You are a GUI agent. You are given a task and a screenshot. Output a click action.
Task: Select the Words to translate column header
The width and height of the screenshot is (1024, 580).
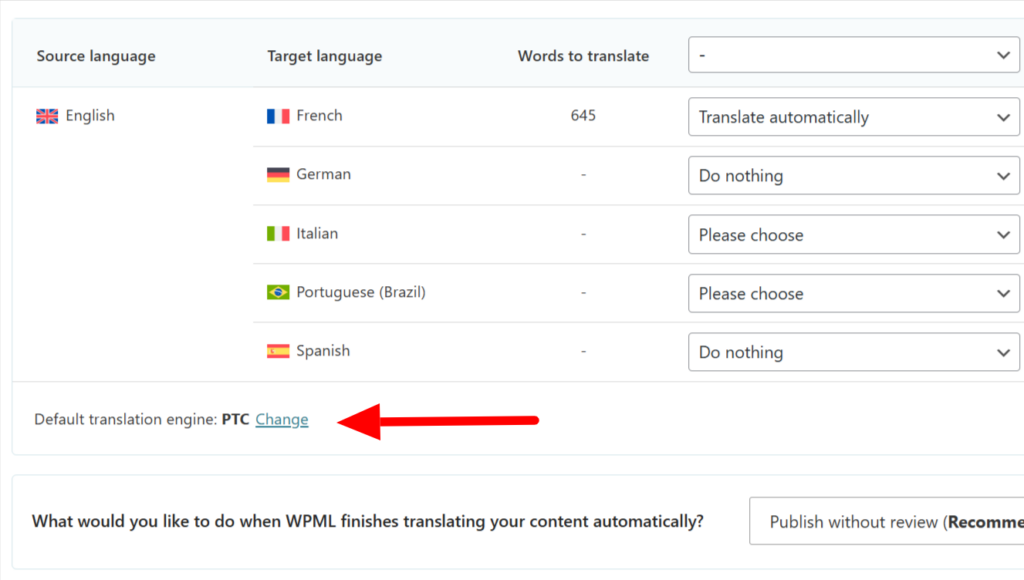coord(583,56)
